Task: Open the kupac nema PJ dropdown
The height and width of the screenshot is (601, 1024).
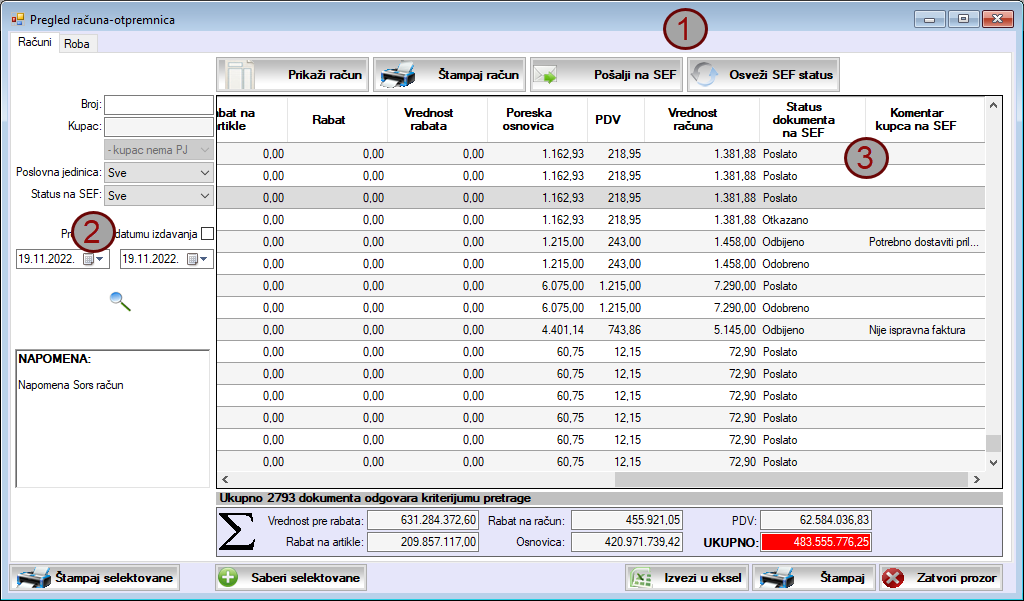Action: click(159, 150)
